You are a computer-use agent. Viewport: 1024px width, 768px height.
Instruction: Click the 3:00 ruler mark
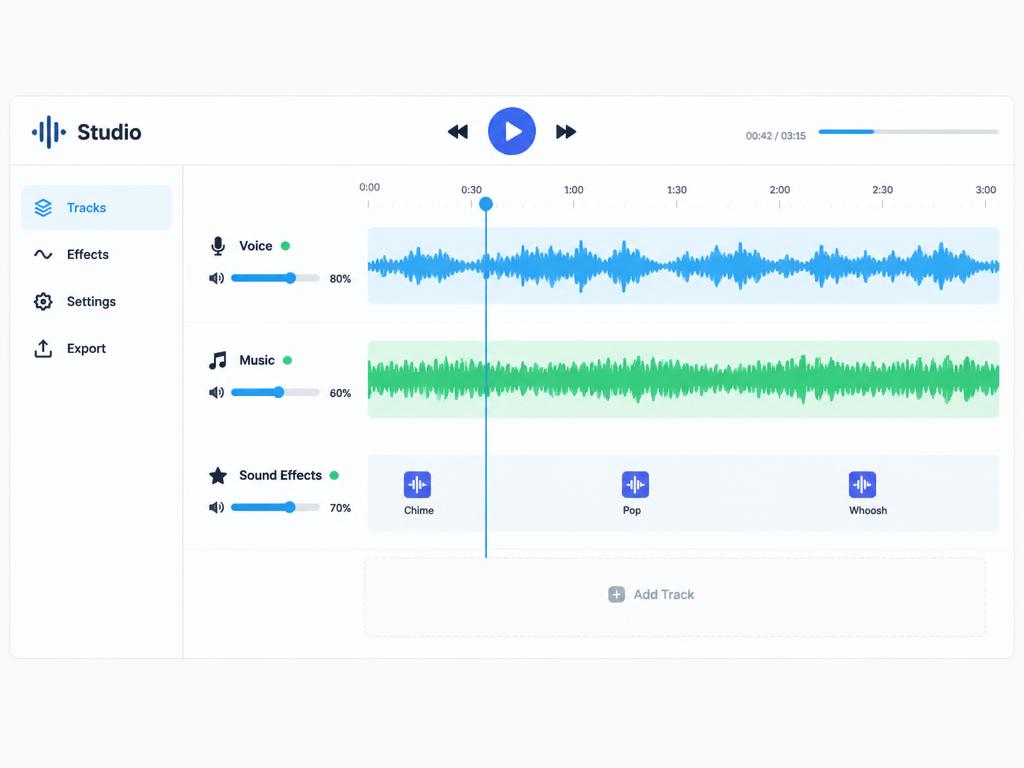click(x=985, y=190)
